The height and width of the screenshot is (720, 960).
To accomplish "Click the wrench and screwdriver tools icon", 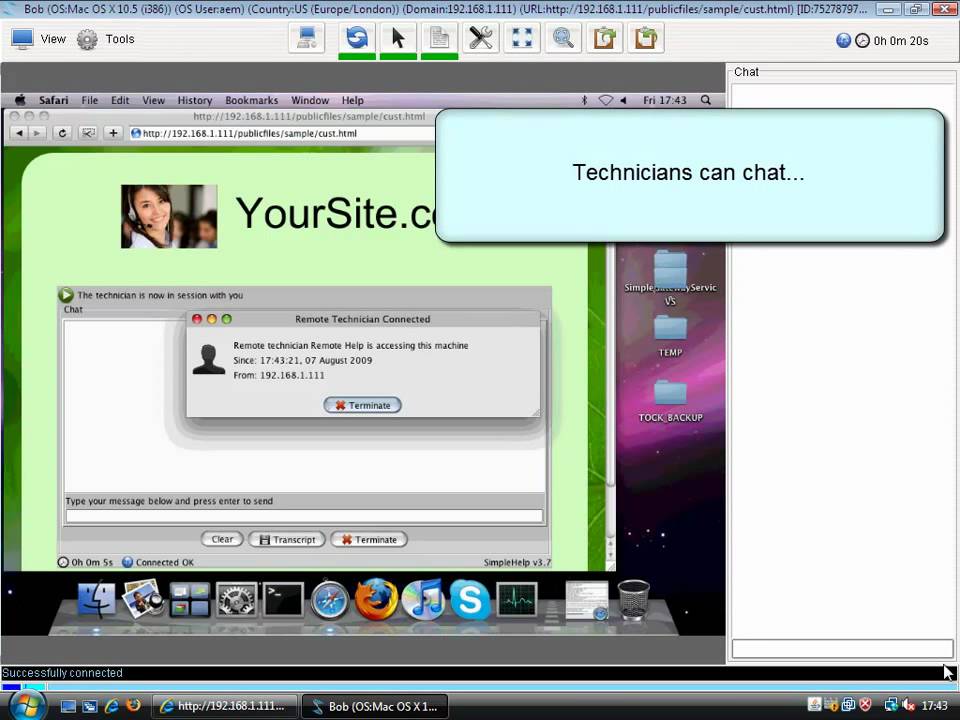I will click(x=481, y=38).
